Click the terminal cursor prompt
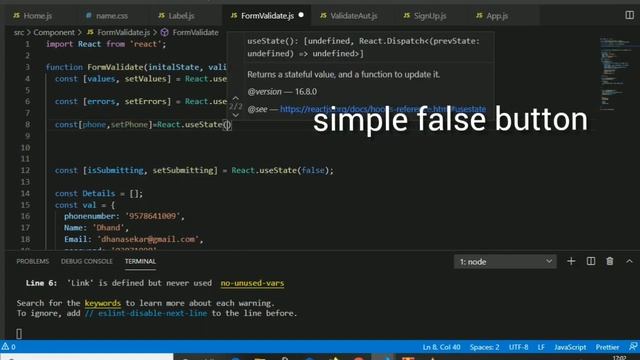Screen dimensions: 640x360 click(x=19, y=333)
